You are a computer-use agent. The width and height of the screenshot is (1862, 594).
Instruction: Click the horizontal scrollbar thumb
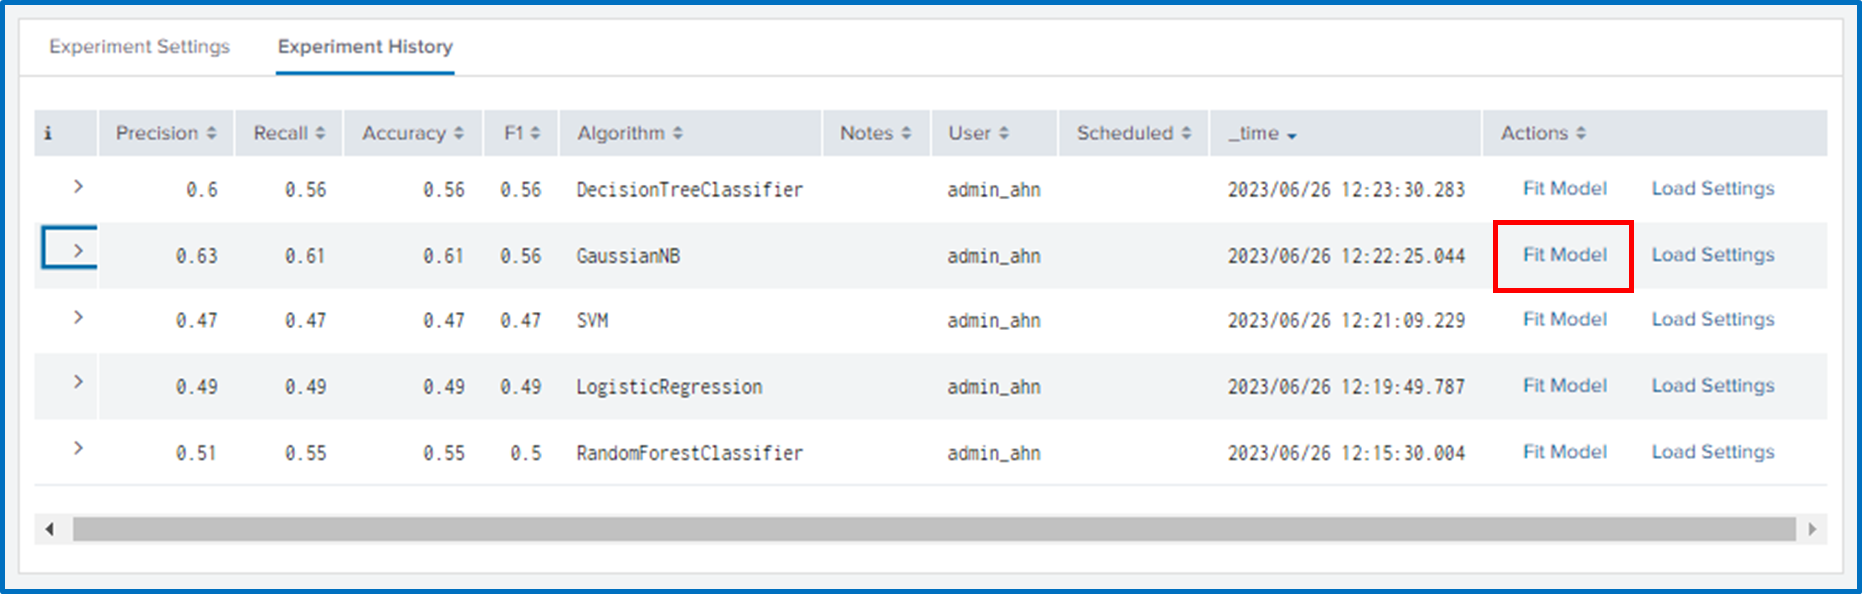tap(934, 529)
